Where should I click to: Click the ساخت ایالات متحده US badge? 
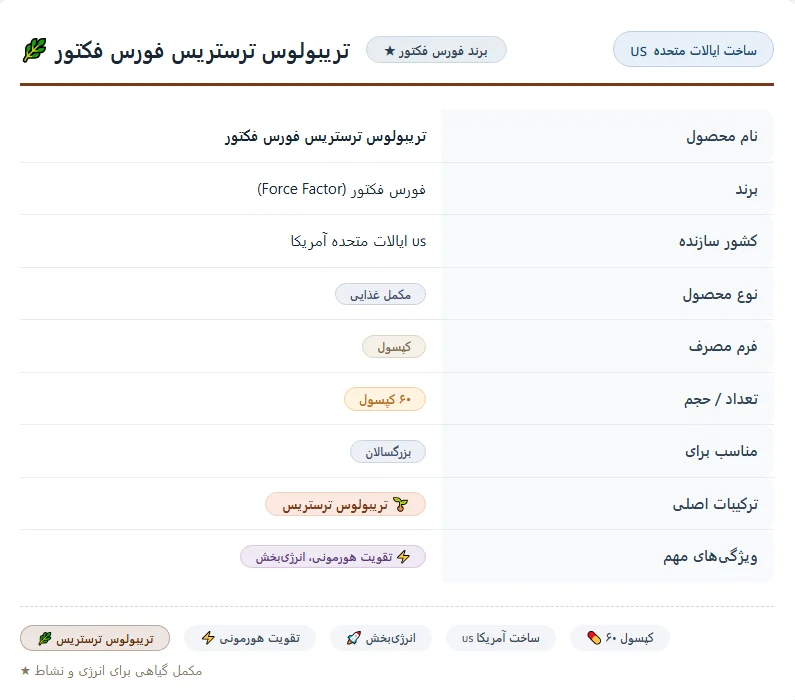(693, 50)
